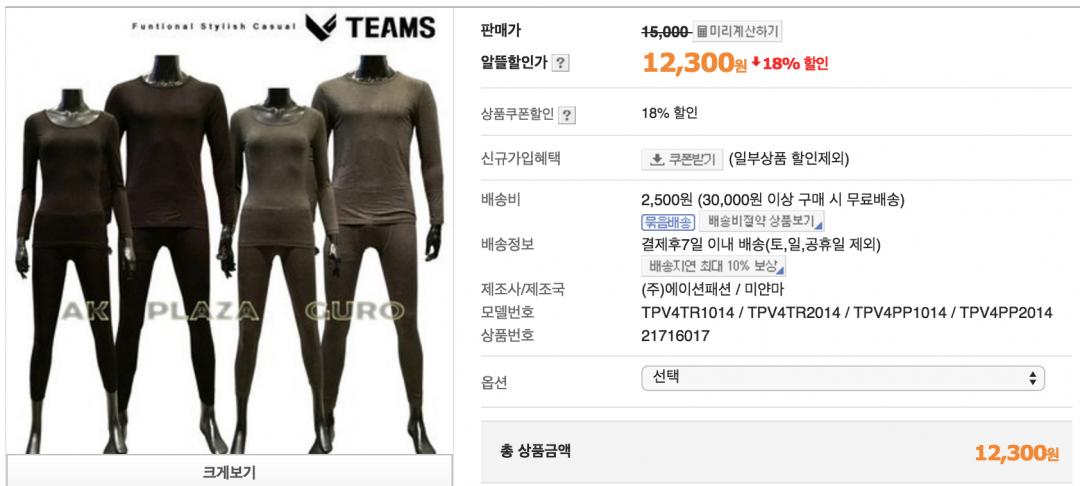1080x486 pixels.
Task: Click 크게보기 to enlarge the product image
Action: click(229, 472)
